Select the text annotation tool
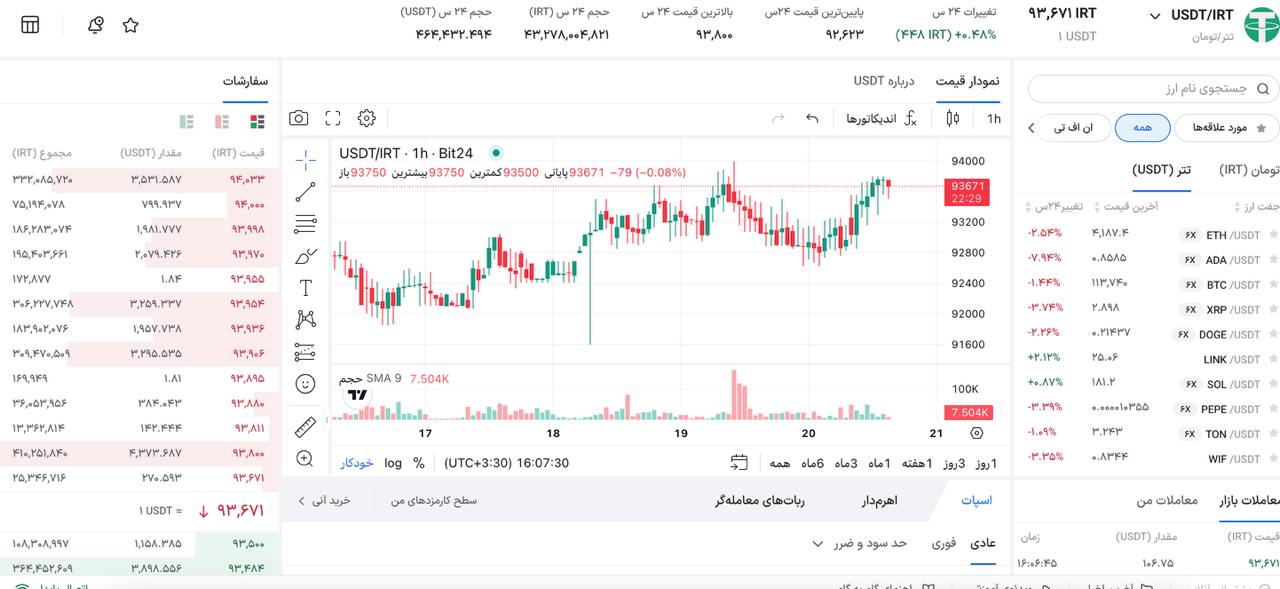 pos(306,288)
